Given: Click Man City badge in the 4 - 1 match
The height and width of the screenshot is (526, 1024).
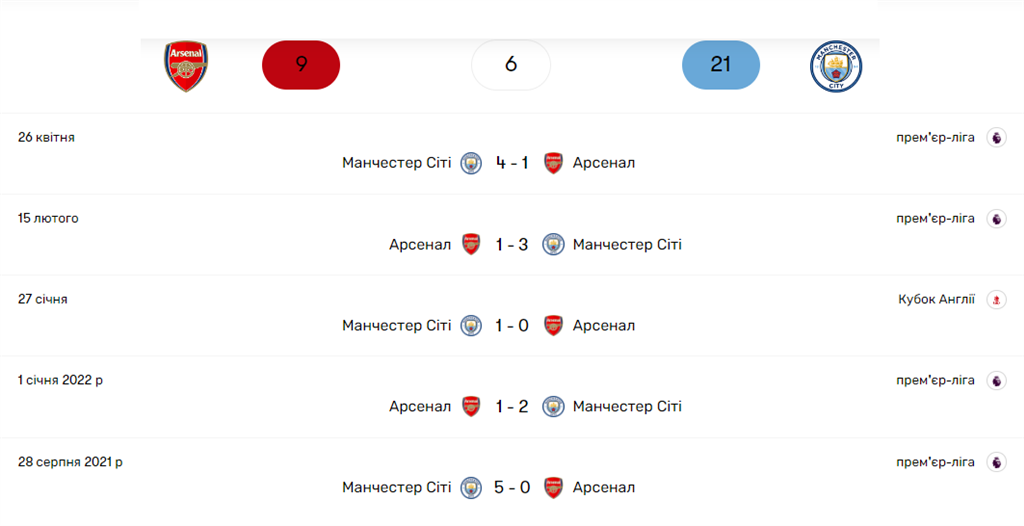Looking at the screenshot, I should [471, 163].
